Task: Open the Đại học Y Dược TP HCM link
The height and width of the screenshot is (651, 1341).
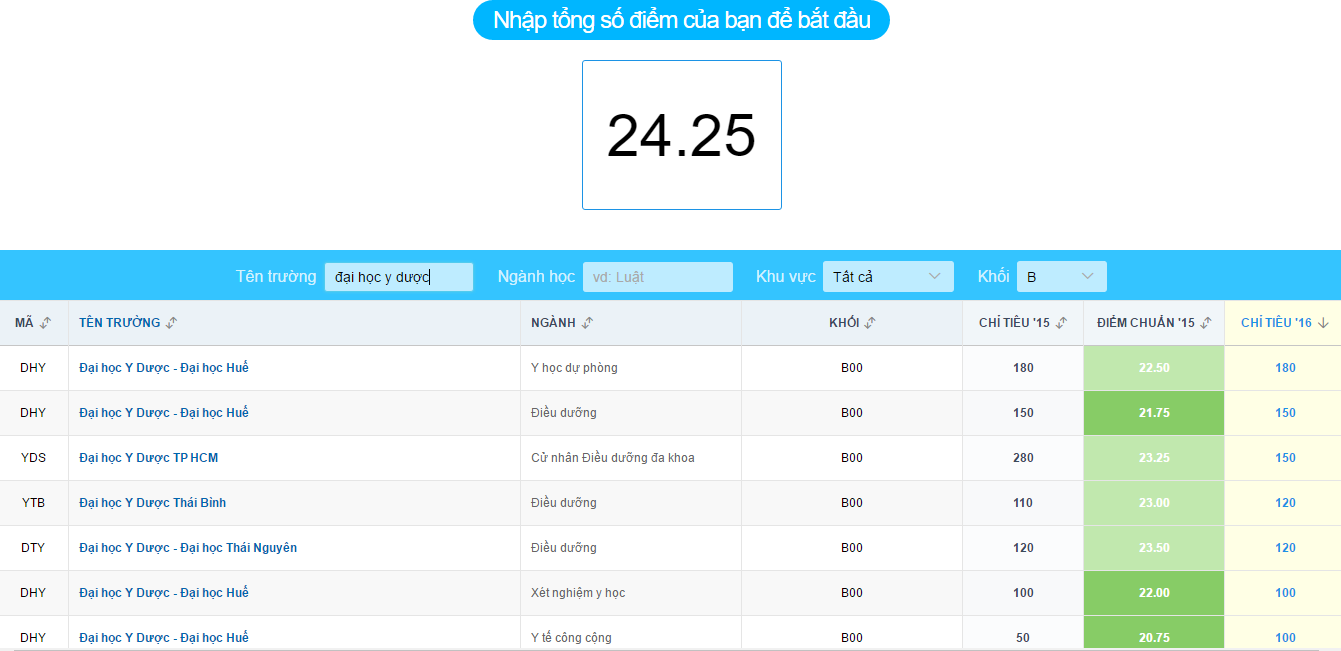Action: (x=146, y=457)
